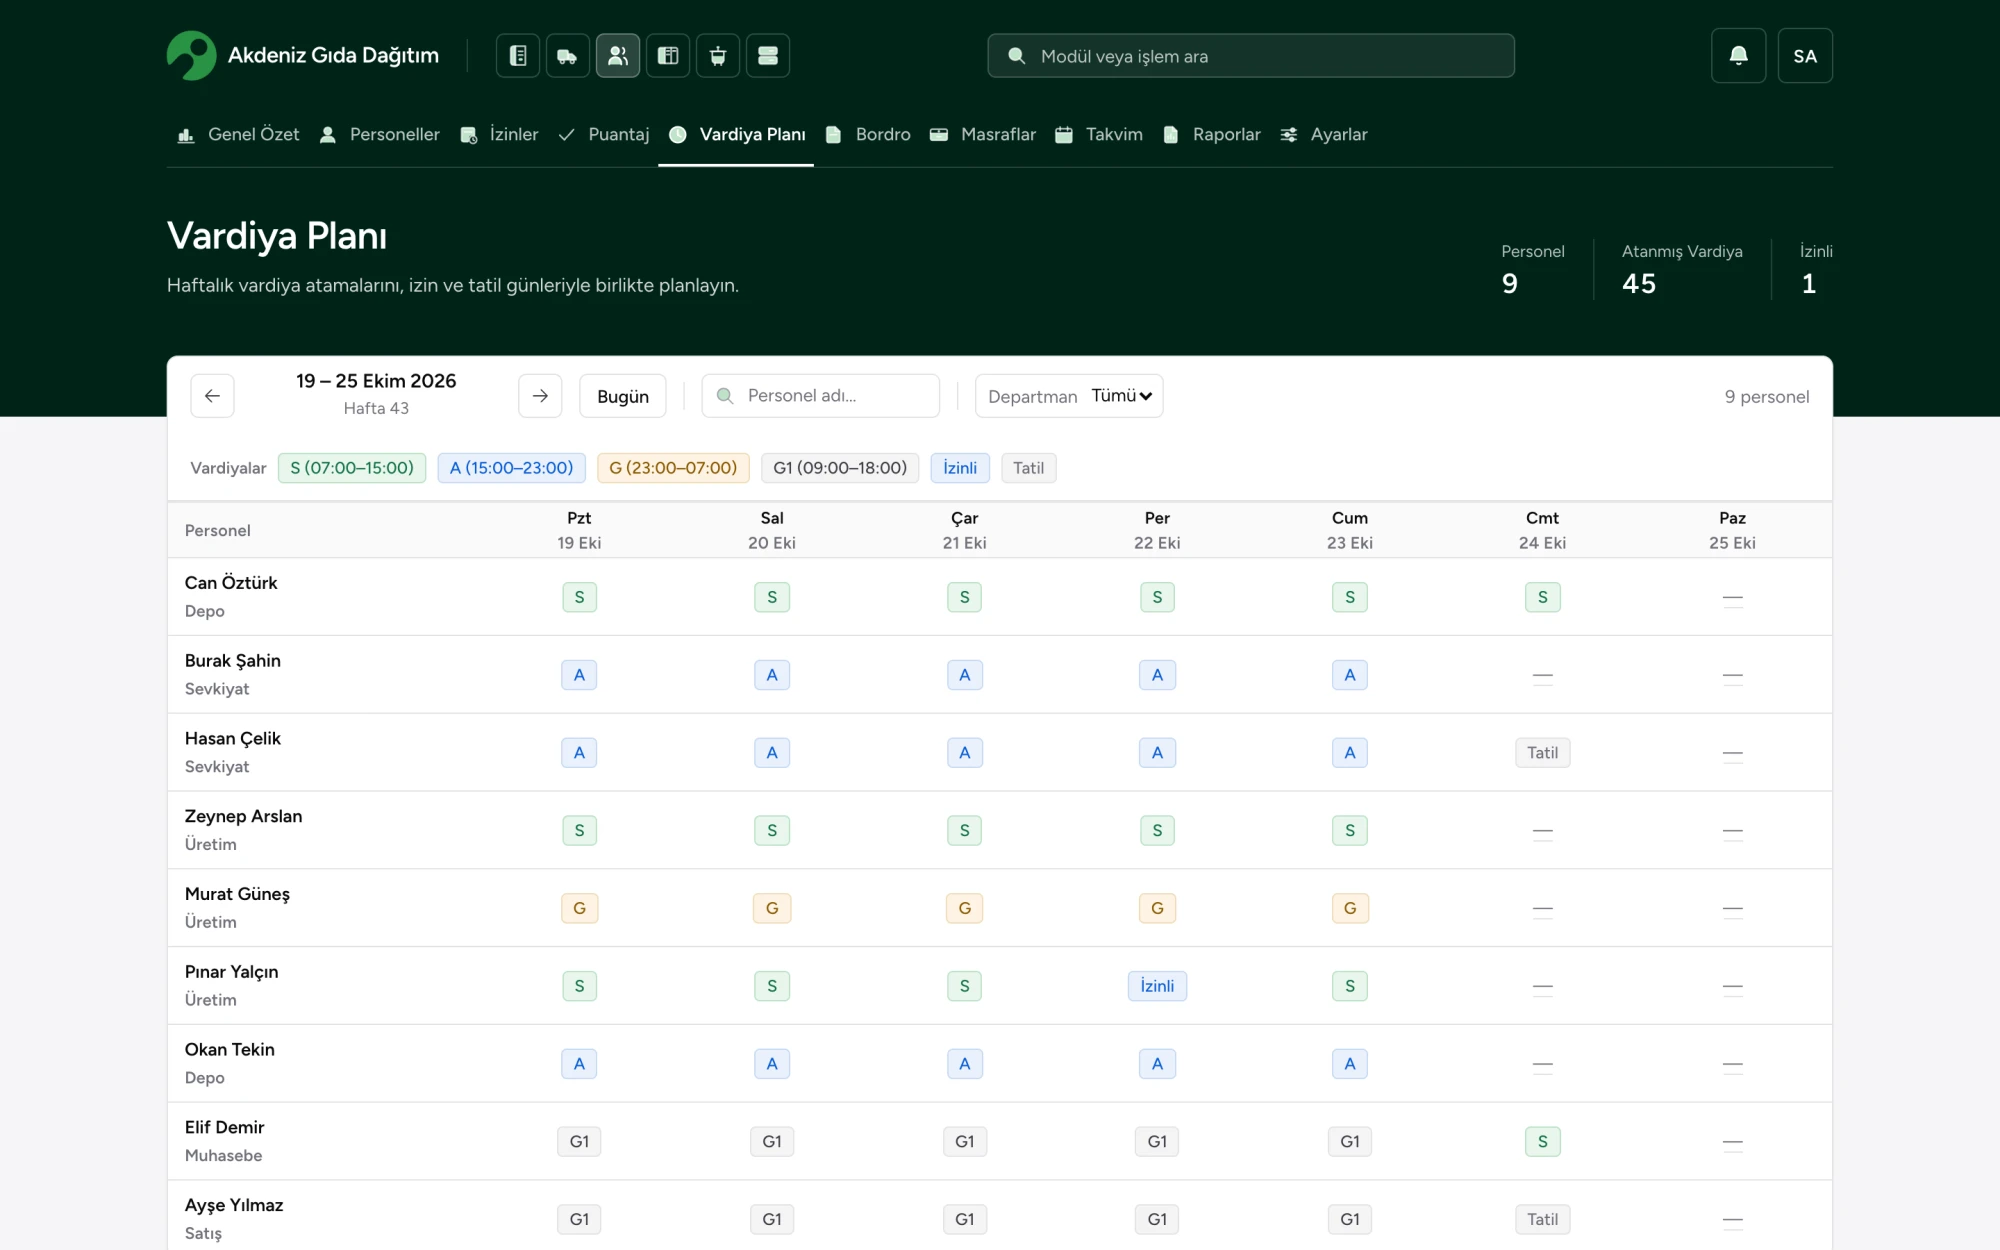Image resolution: width=2000 pixels, height=1250 pixels.
Task: Switch to Puantaj tab
Action: pos(604,134)
